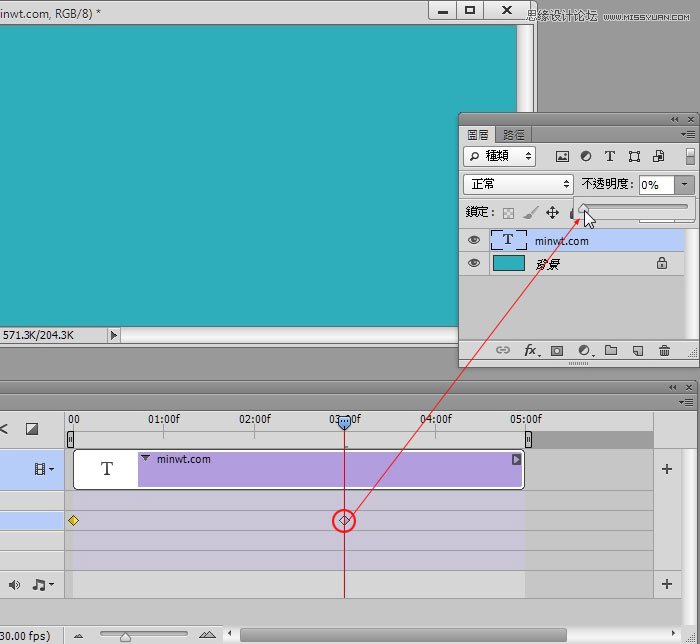Hide the minwt.com text layer
This screenshot has width=700, height=644.
(474, 240)
